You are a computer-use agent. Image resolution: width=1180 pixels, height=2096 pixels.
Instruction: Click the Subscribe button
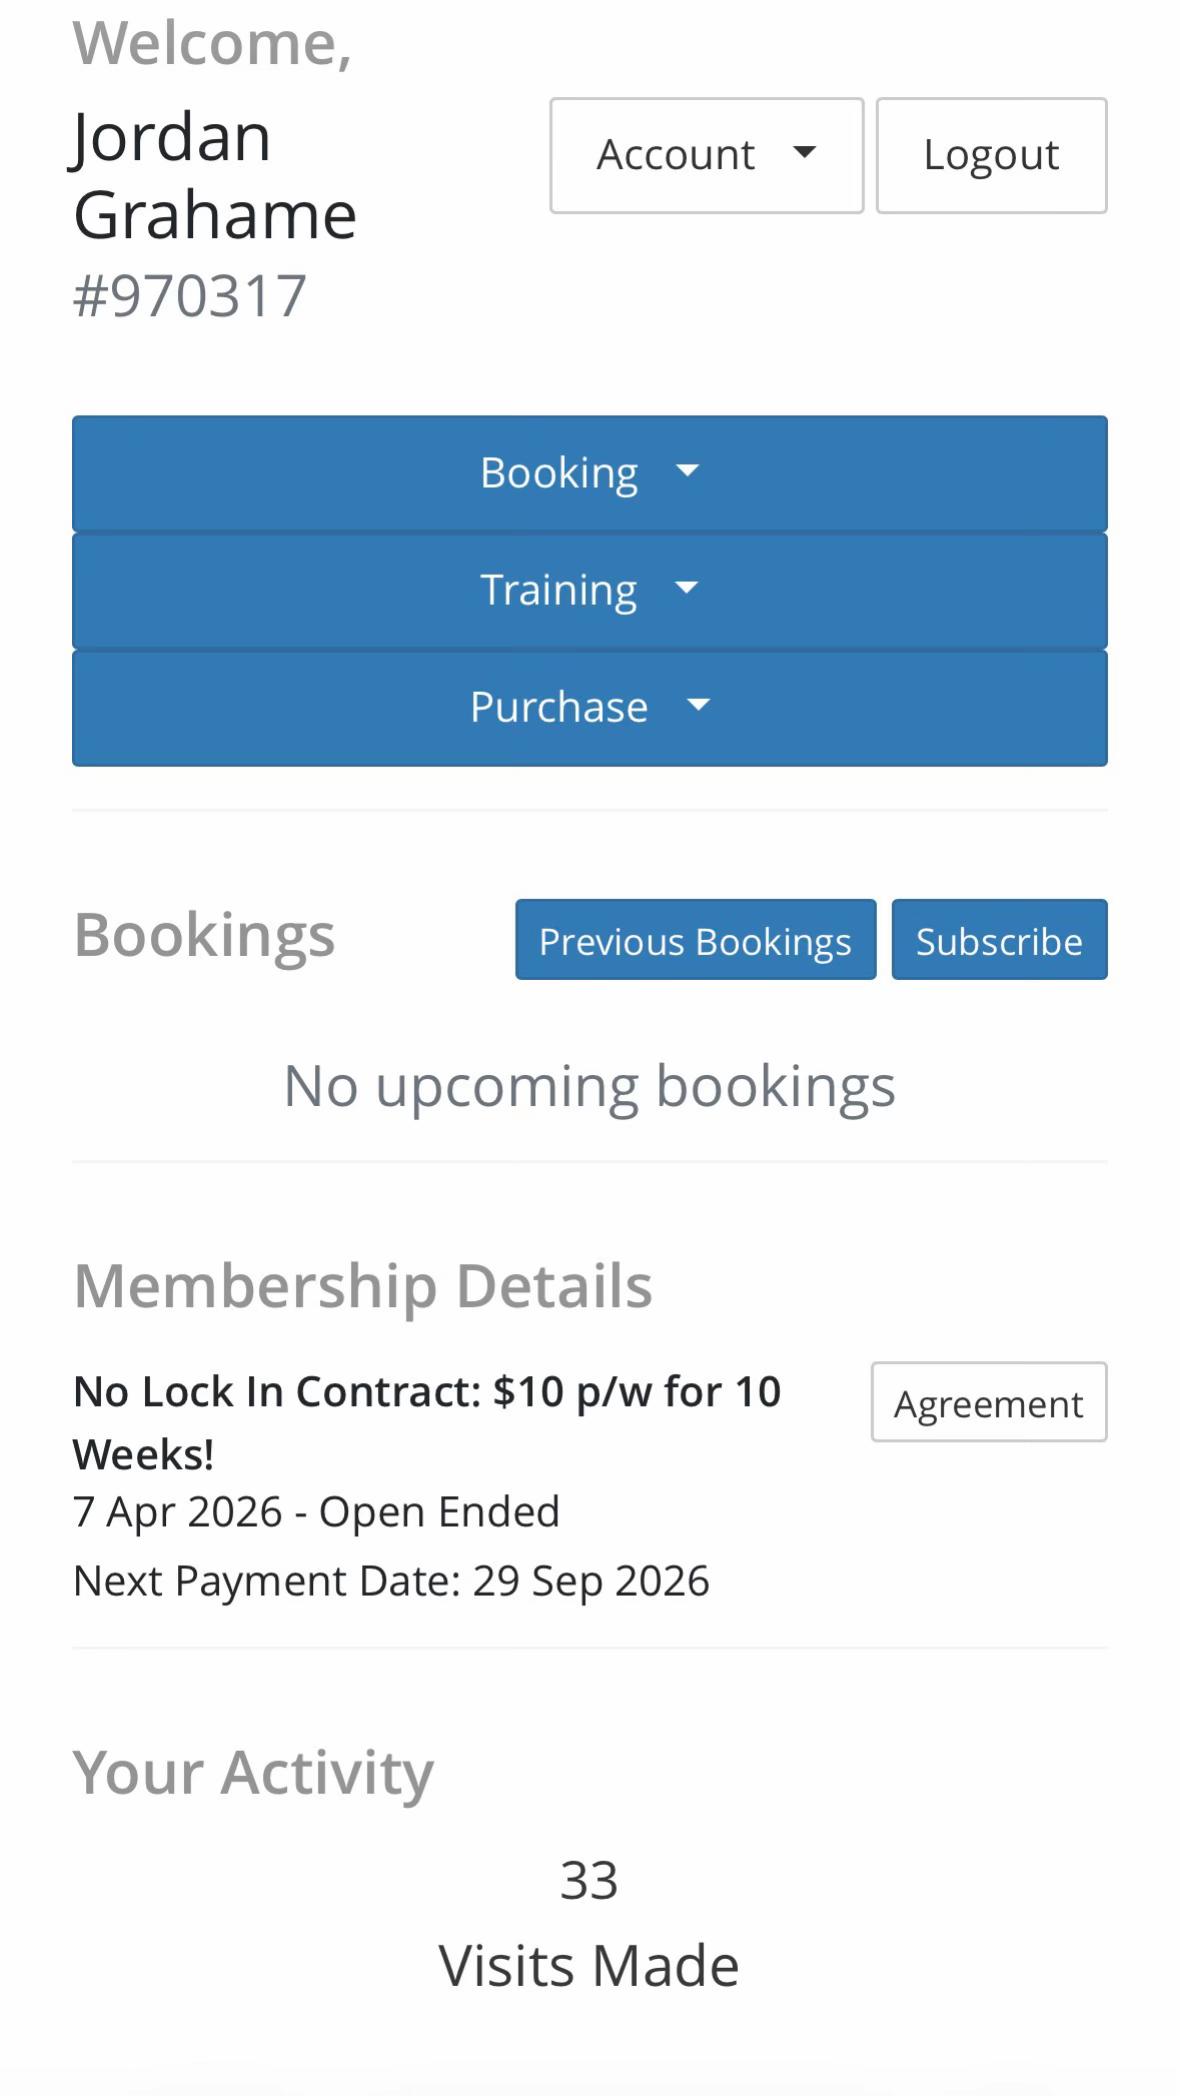999,940
